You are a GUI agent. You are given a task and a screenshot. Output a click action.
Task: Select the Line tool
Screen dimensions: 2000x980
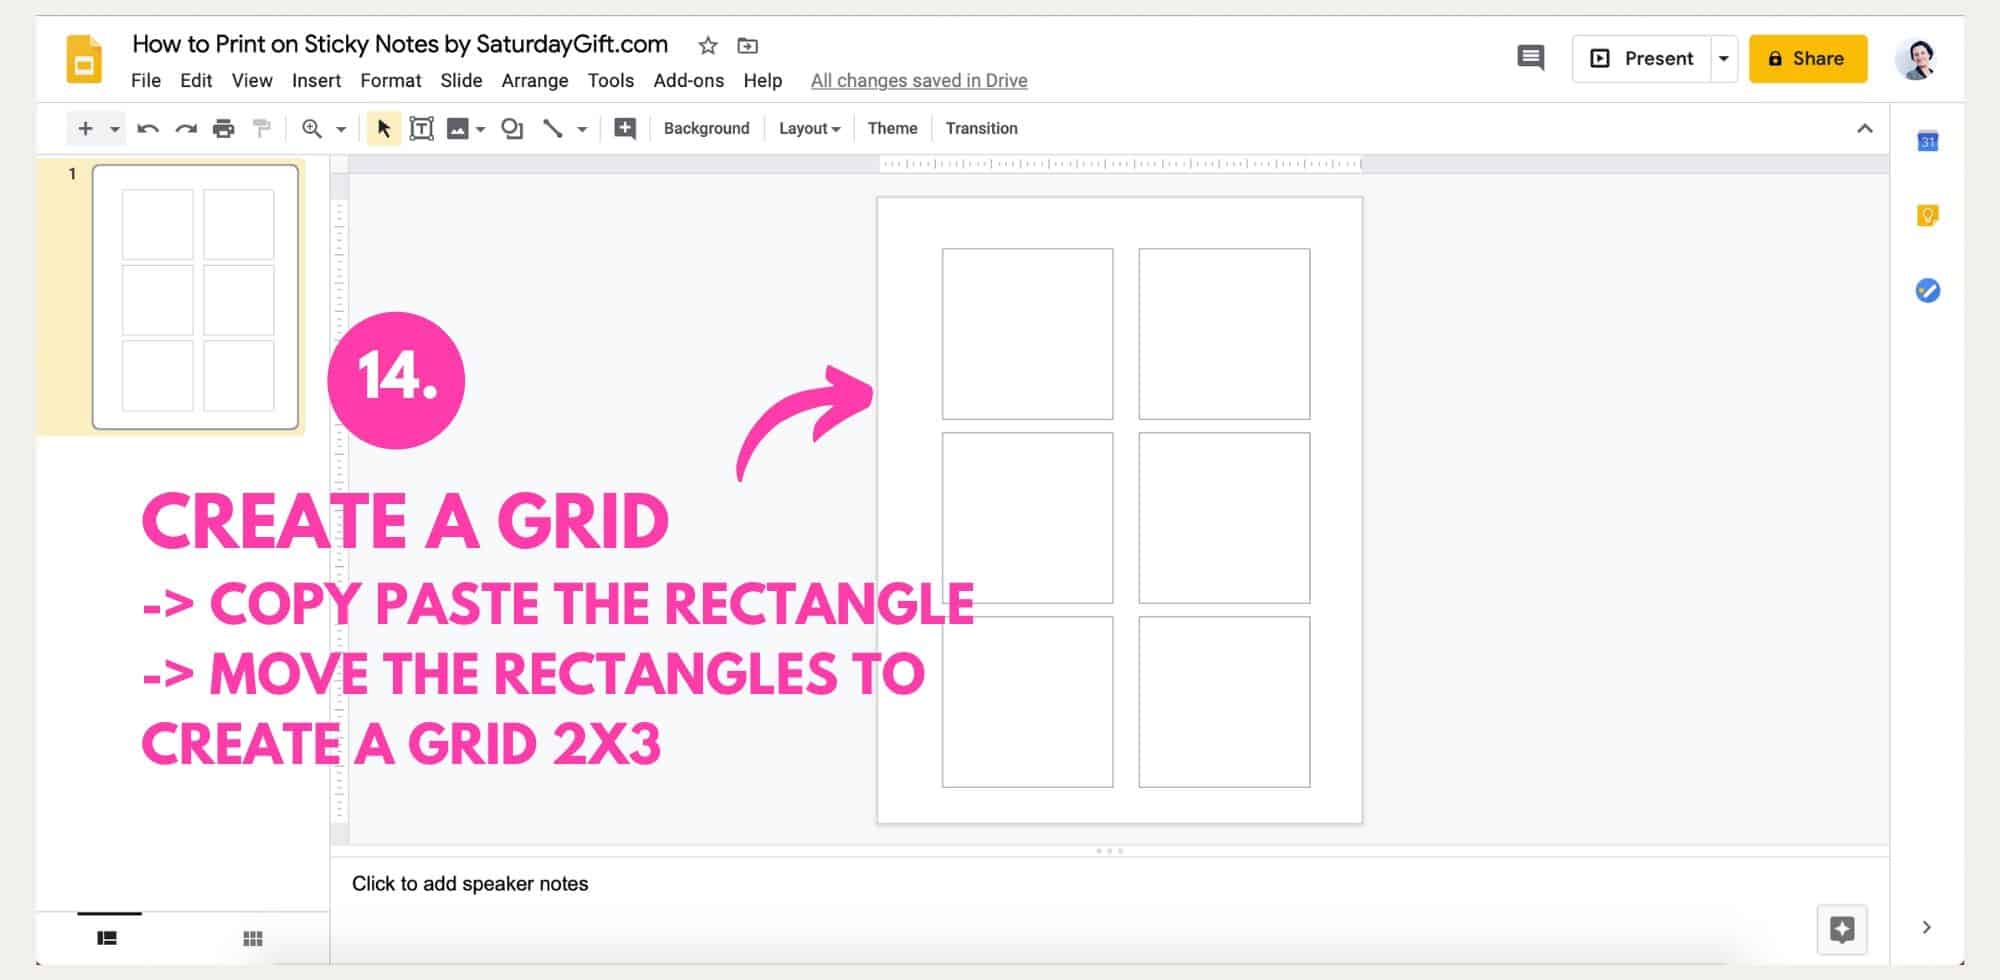point(552,128)
